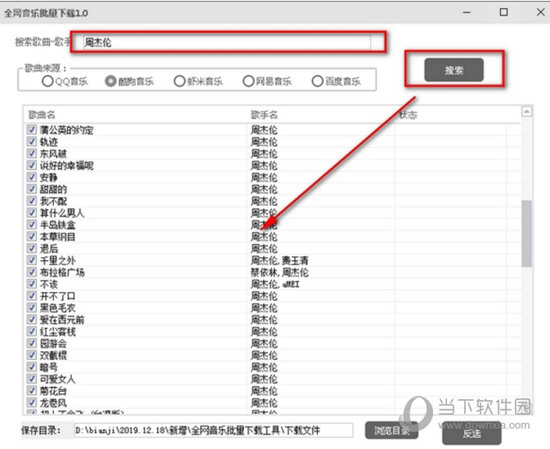Image resolution: width=550 pixels, height=449 pixels.
Task: Click the 反选 invert selection button
Action: [472, 434]
